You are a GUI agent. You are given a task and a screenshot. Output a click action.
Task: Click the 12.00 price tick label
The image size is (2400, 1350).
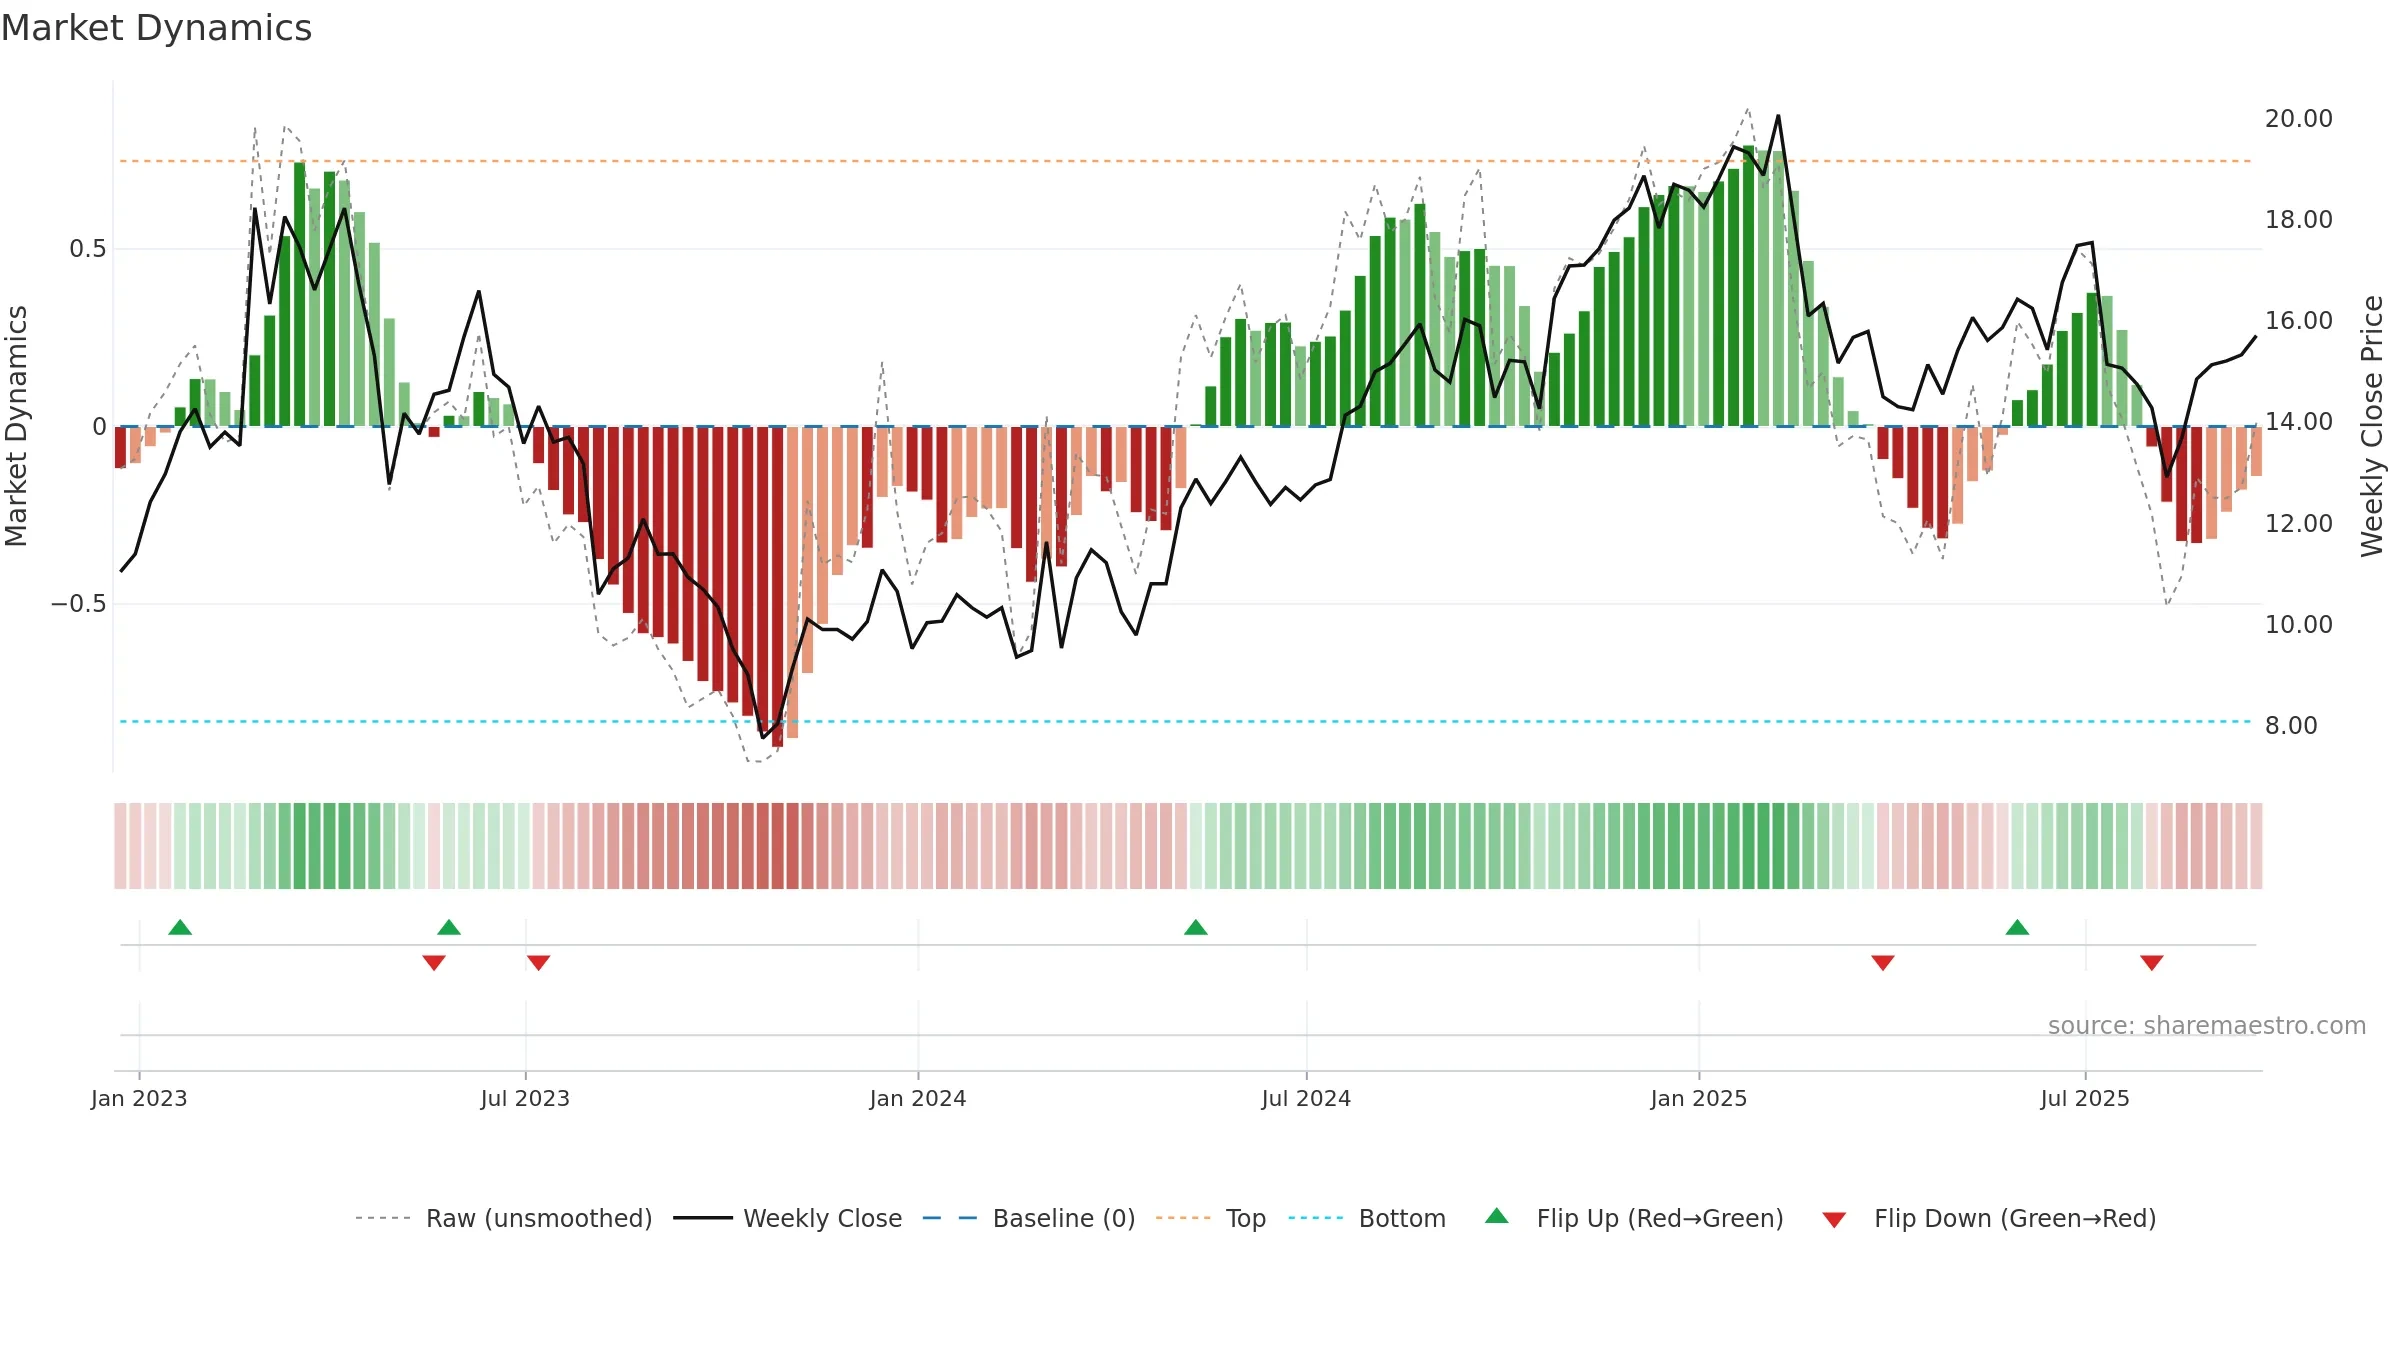click(x=2299, y=524)
